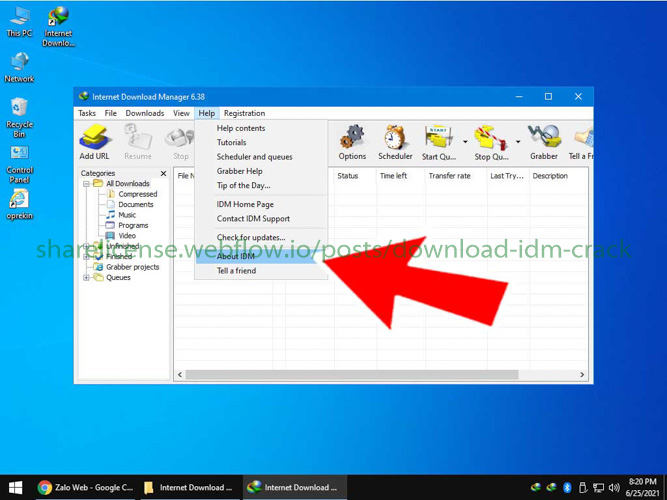Sort by Last Try column header

coord(507,176)
